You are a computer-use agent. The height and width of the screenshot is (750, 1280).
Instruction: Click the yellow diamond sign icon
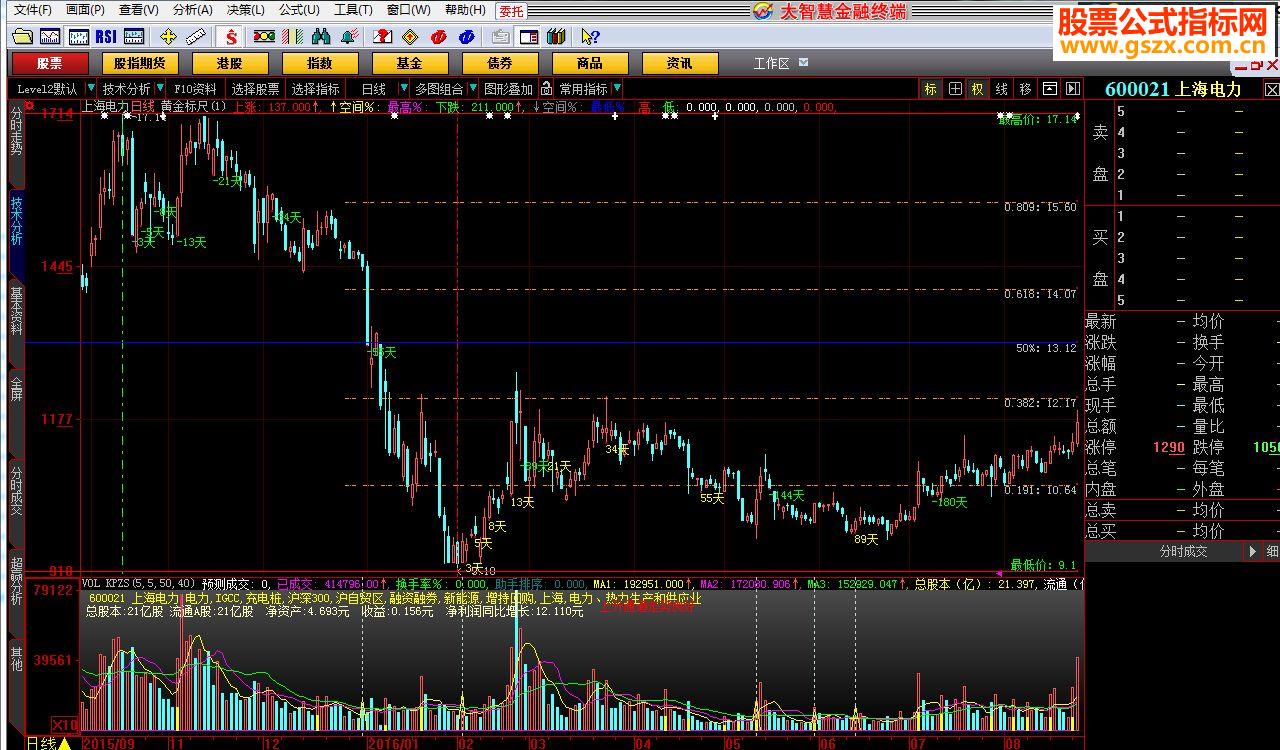(x=409, y=37)
